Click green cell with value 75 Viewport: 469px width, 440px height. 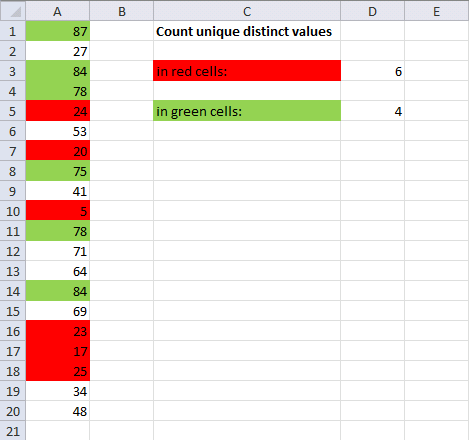pos(58,171)
